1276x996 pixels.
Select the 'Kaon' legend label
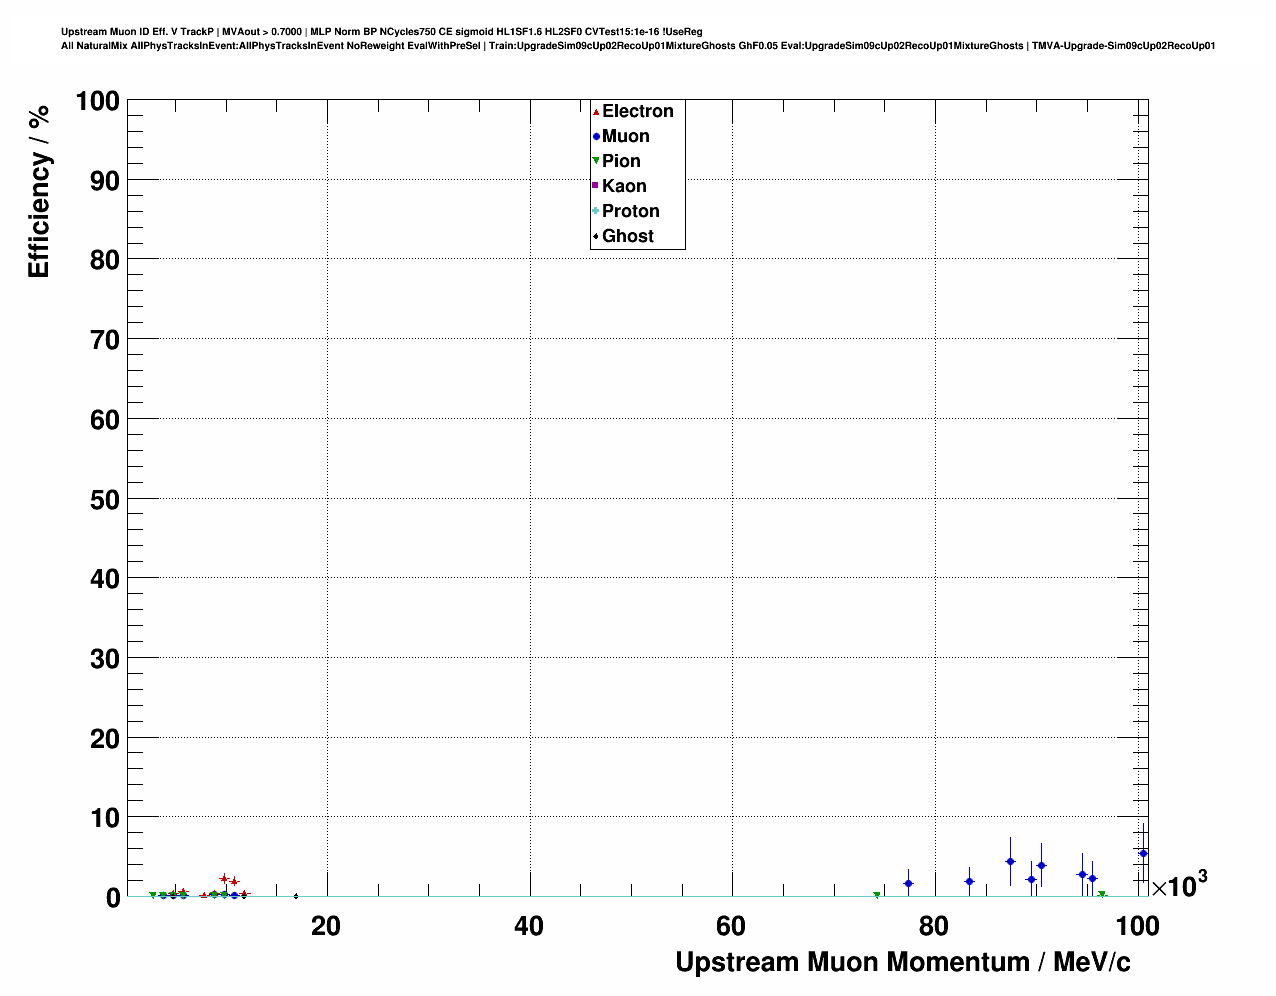pos(624,186)
